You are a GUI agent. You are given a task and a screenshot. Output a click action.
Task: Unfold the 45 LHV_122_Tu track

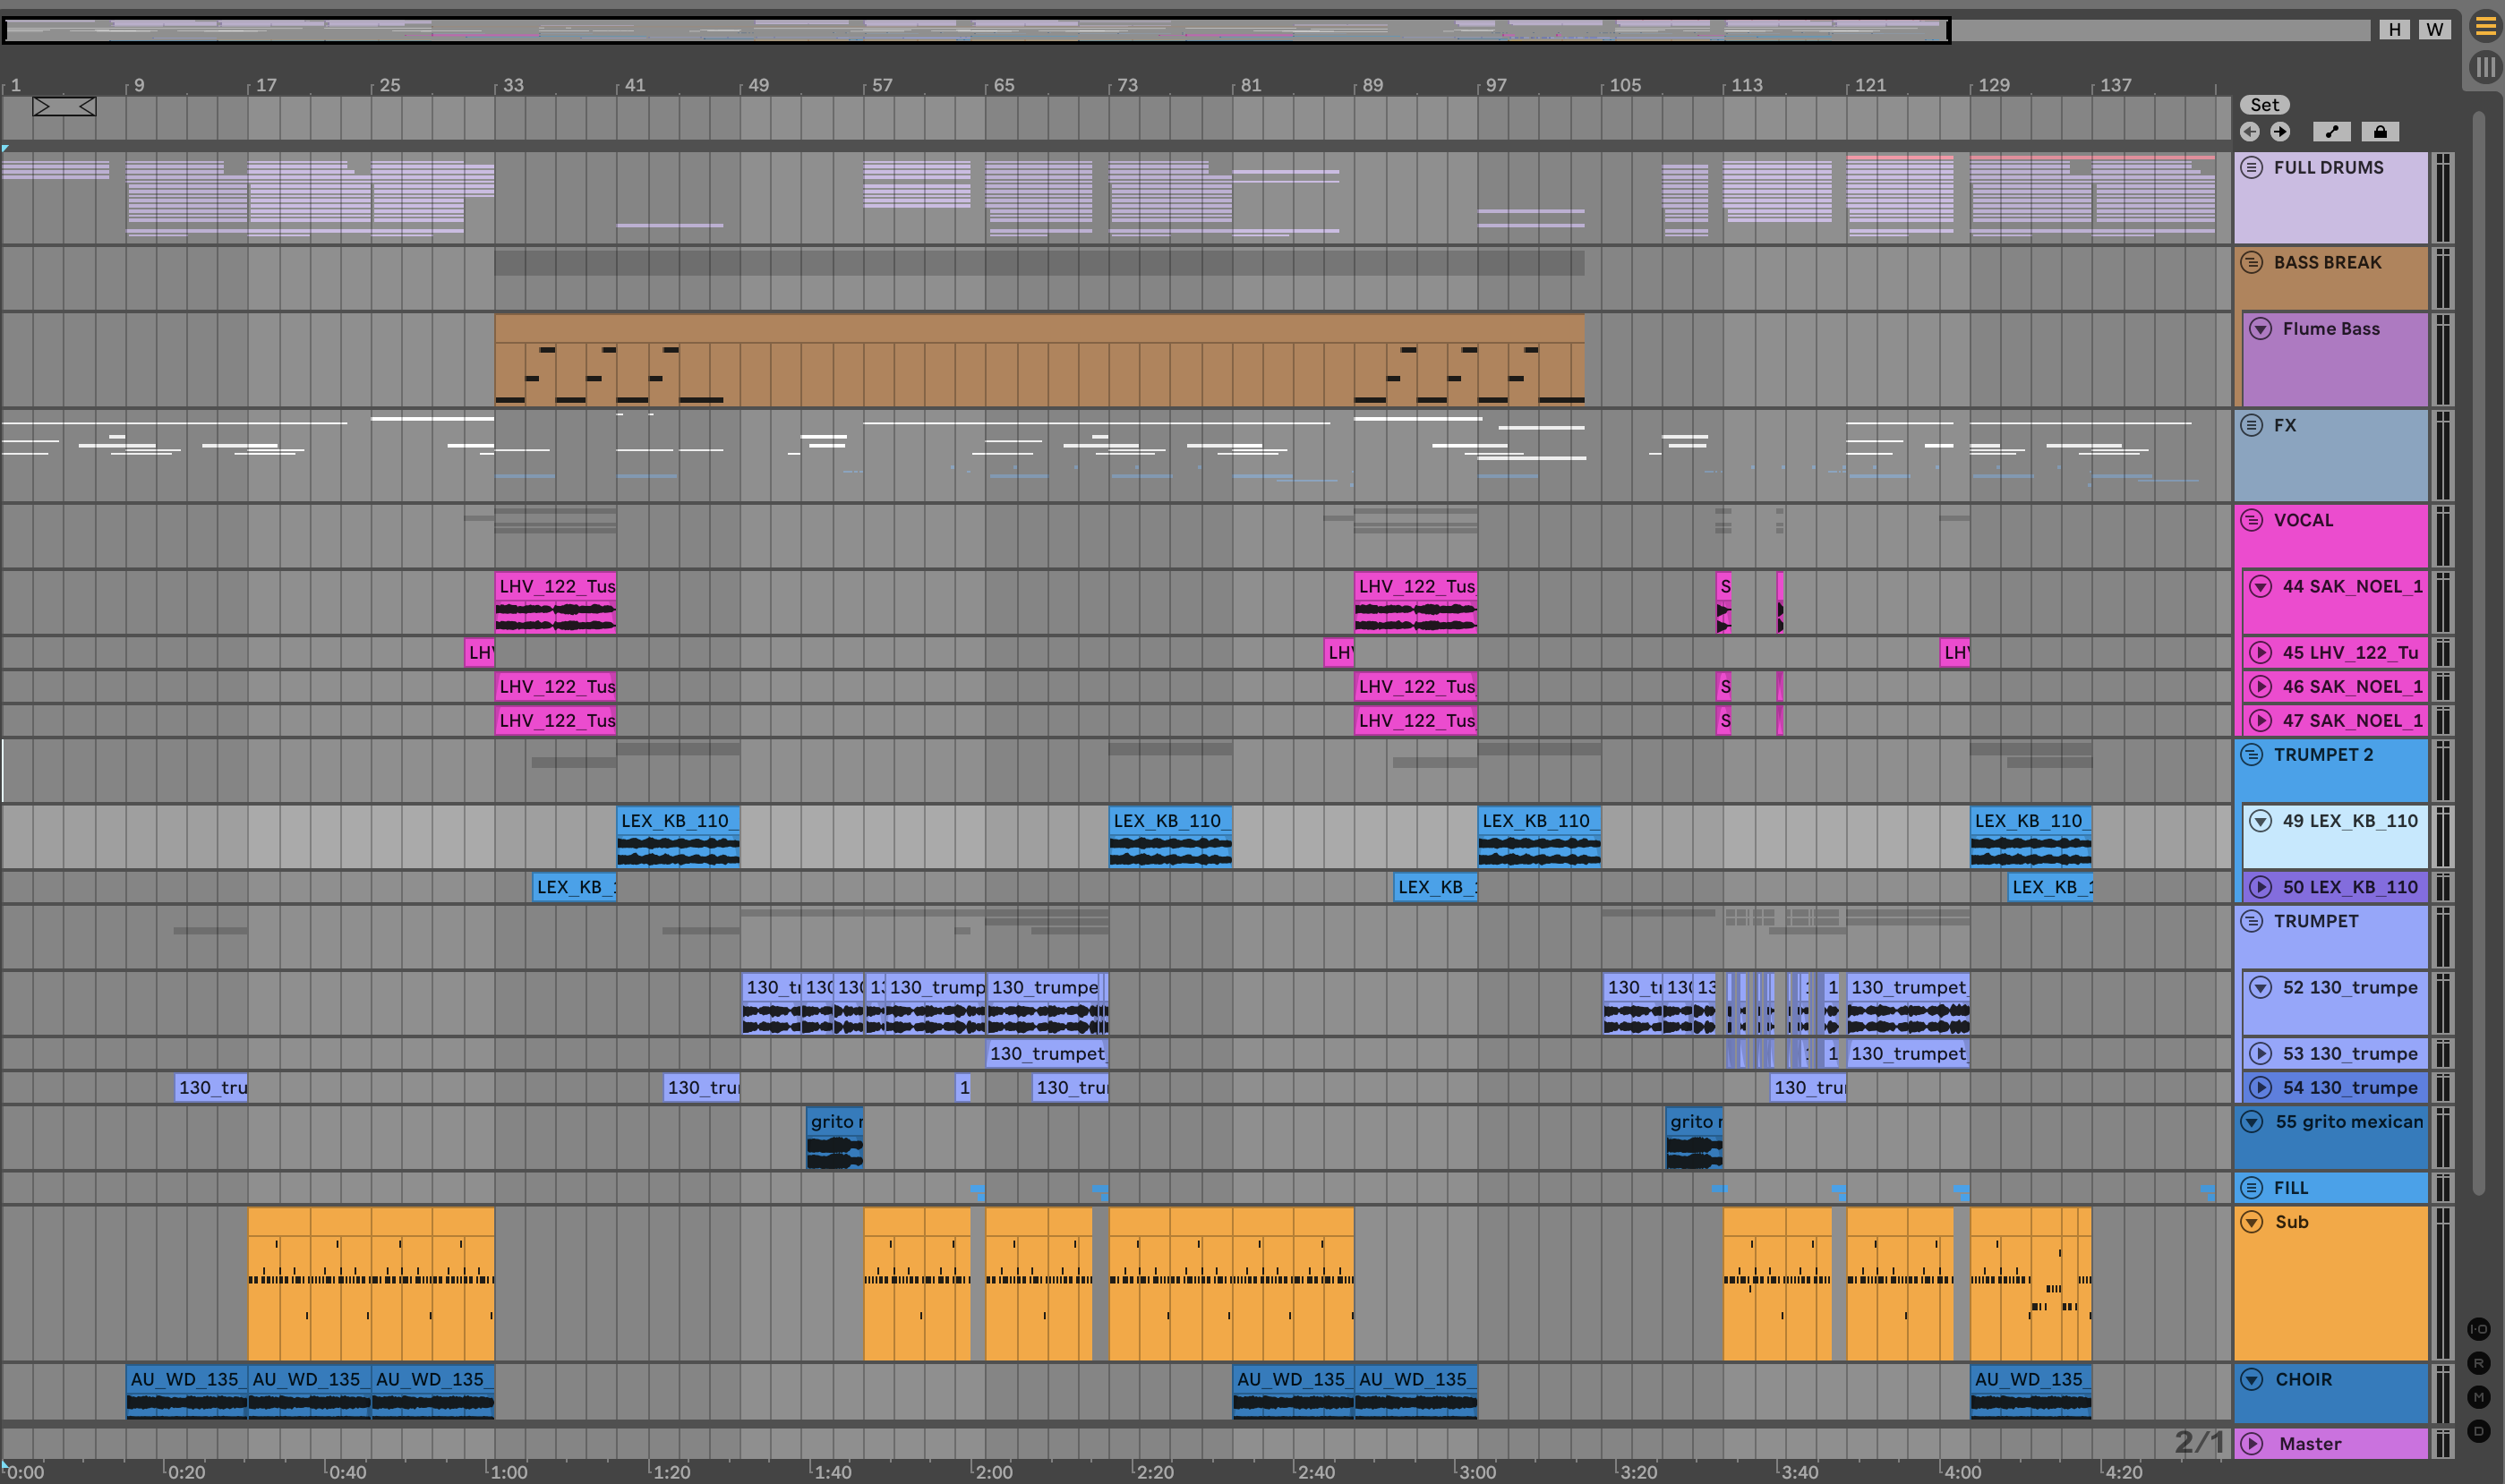2260,653
